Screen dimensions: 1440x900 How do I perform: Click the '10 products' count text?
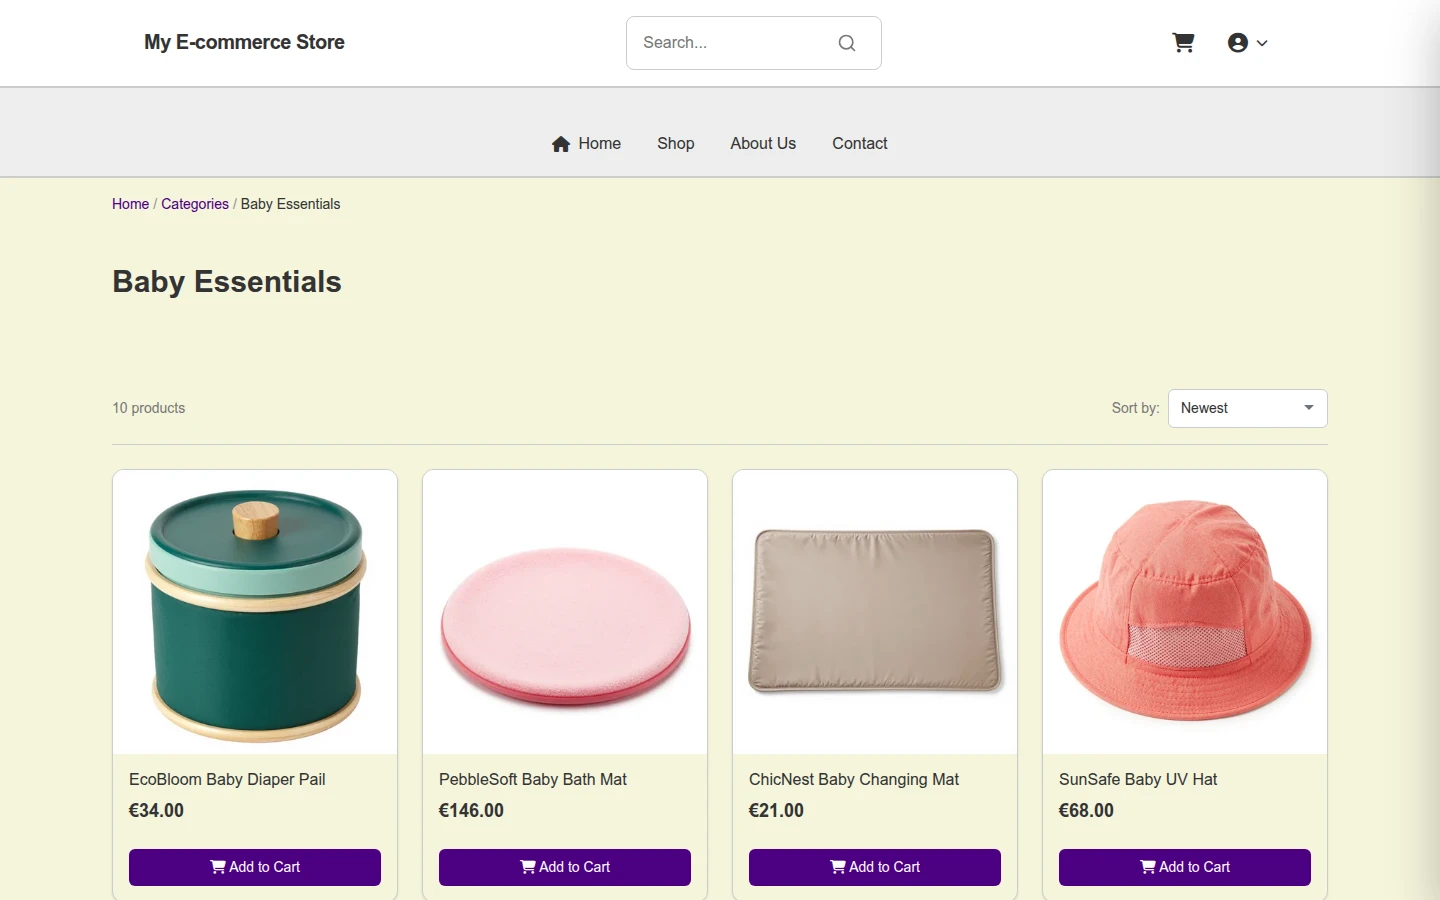[149, 408]
